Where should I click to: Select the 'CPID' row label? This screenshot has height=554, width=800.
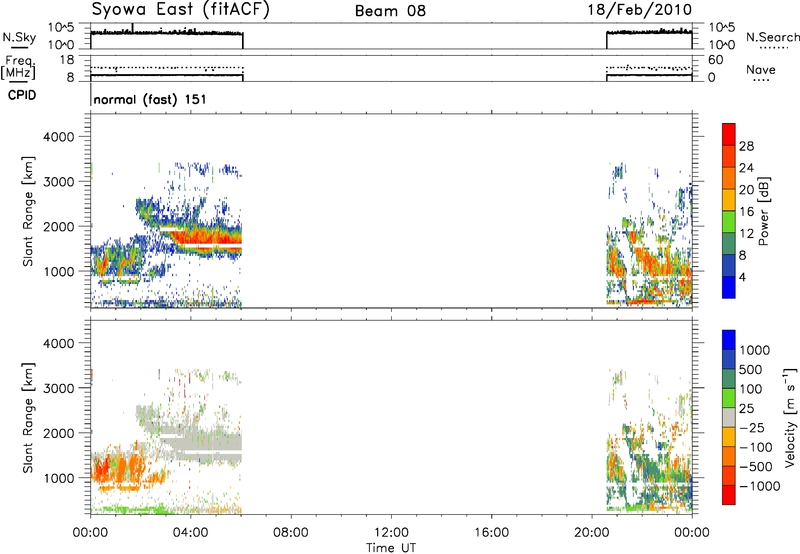[x=22, y=95]
